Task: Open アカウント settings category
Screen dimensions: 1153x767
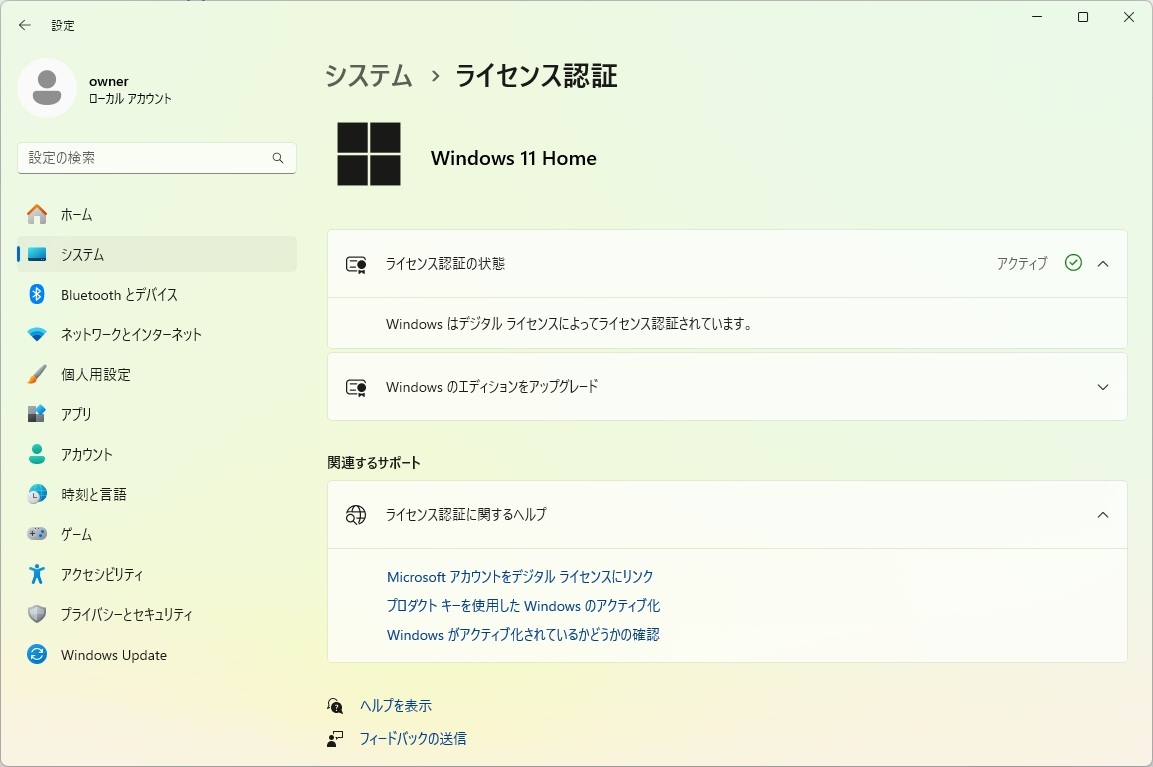Action: coord(157,454)
